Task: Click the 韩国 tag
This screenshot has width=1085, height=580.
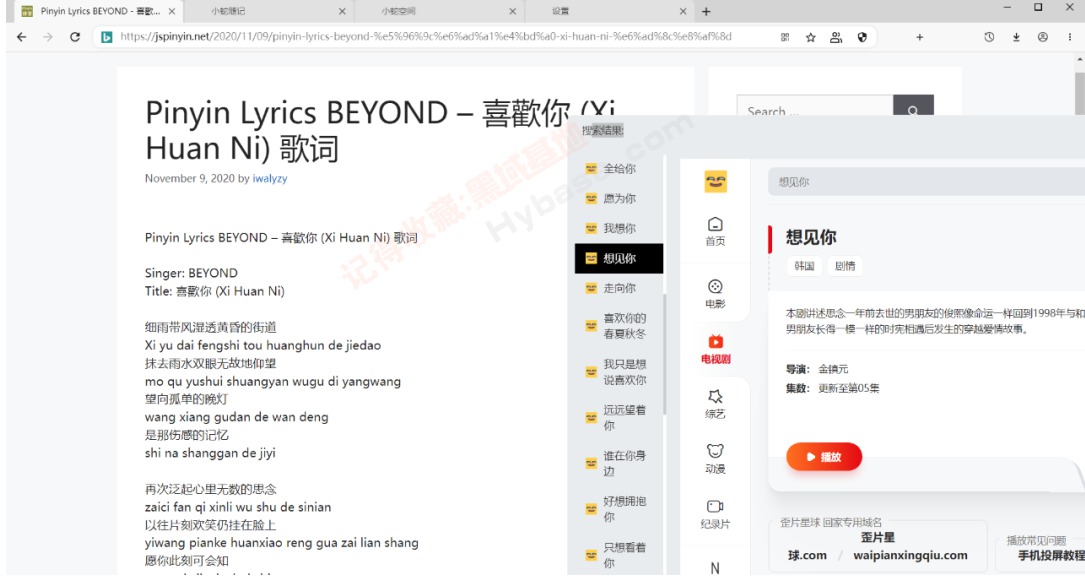Action: coord(804,266)
